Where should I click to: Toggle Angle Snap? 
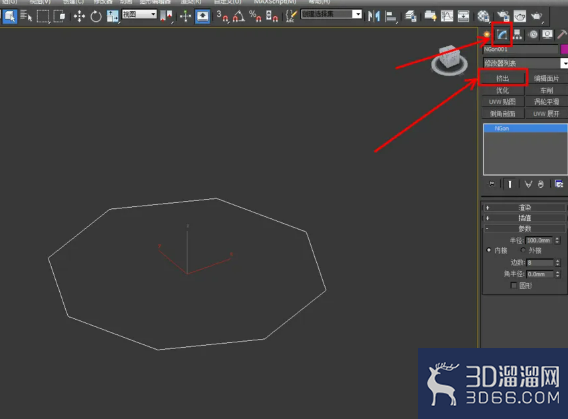point(238,16)
